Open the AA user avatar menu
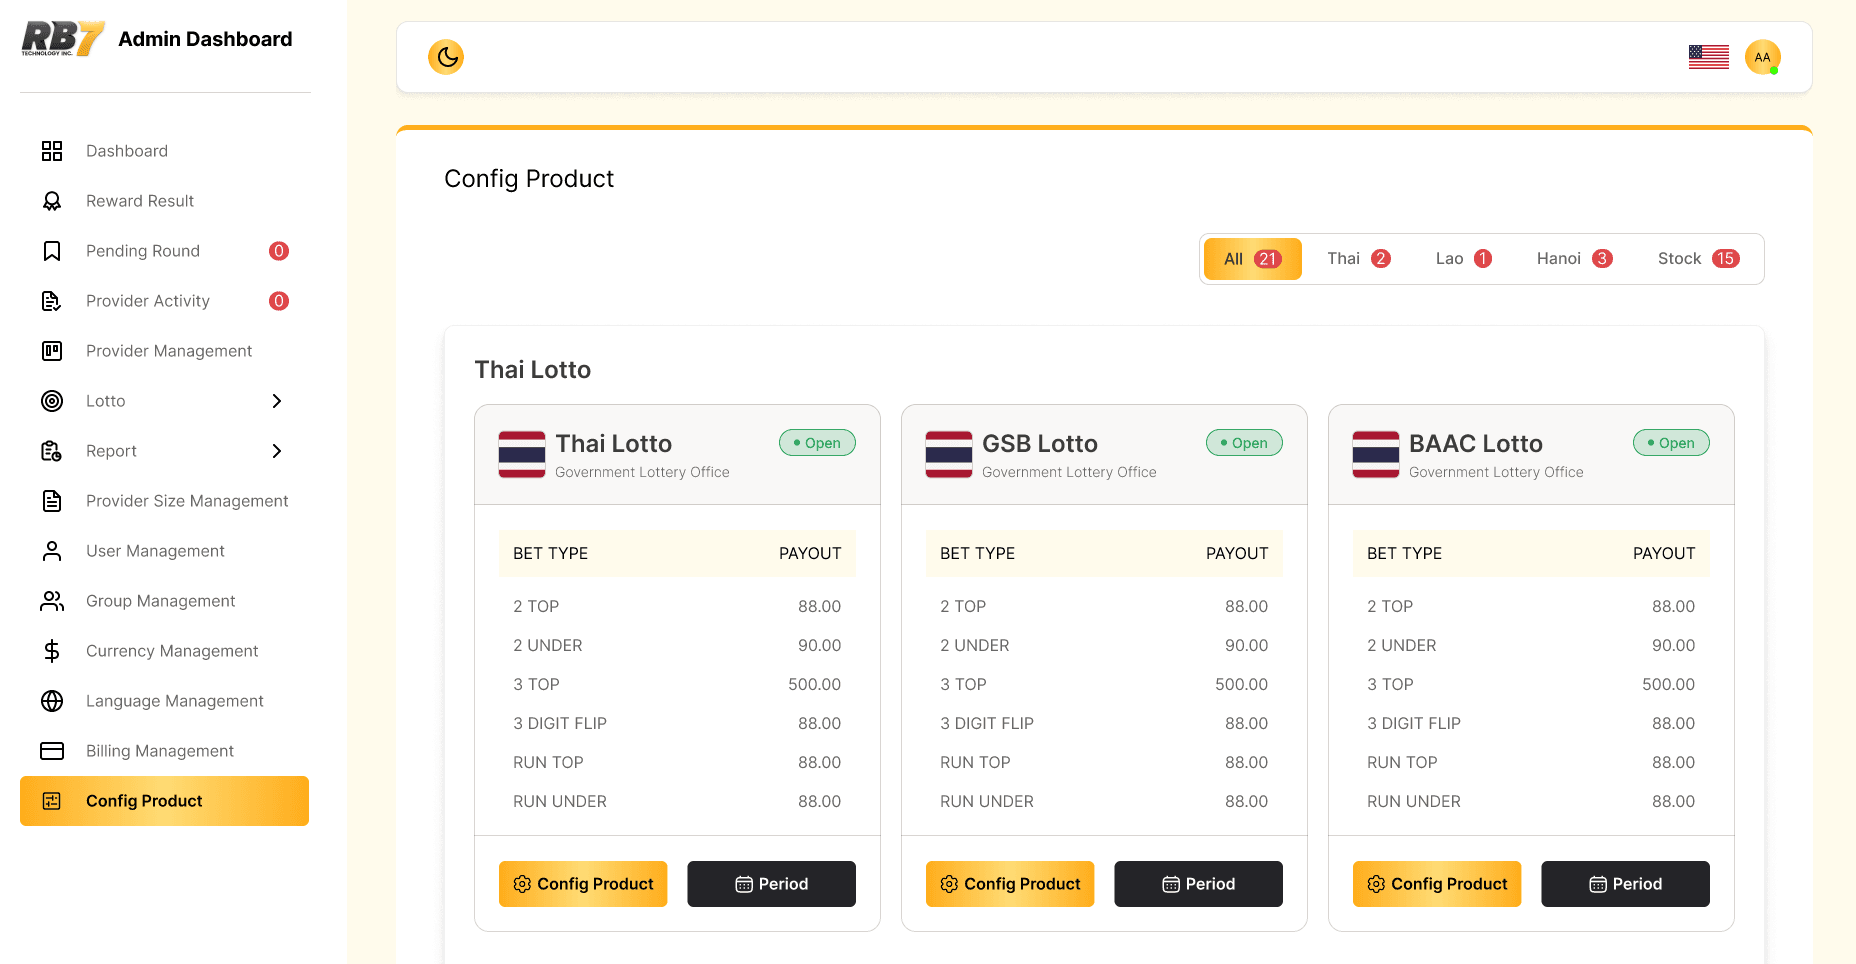The width and height of the screenshot is (1856, 964). (x=1762, y=57)
